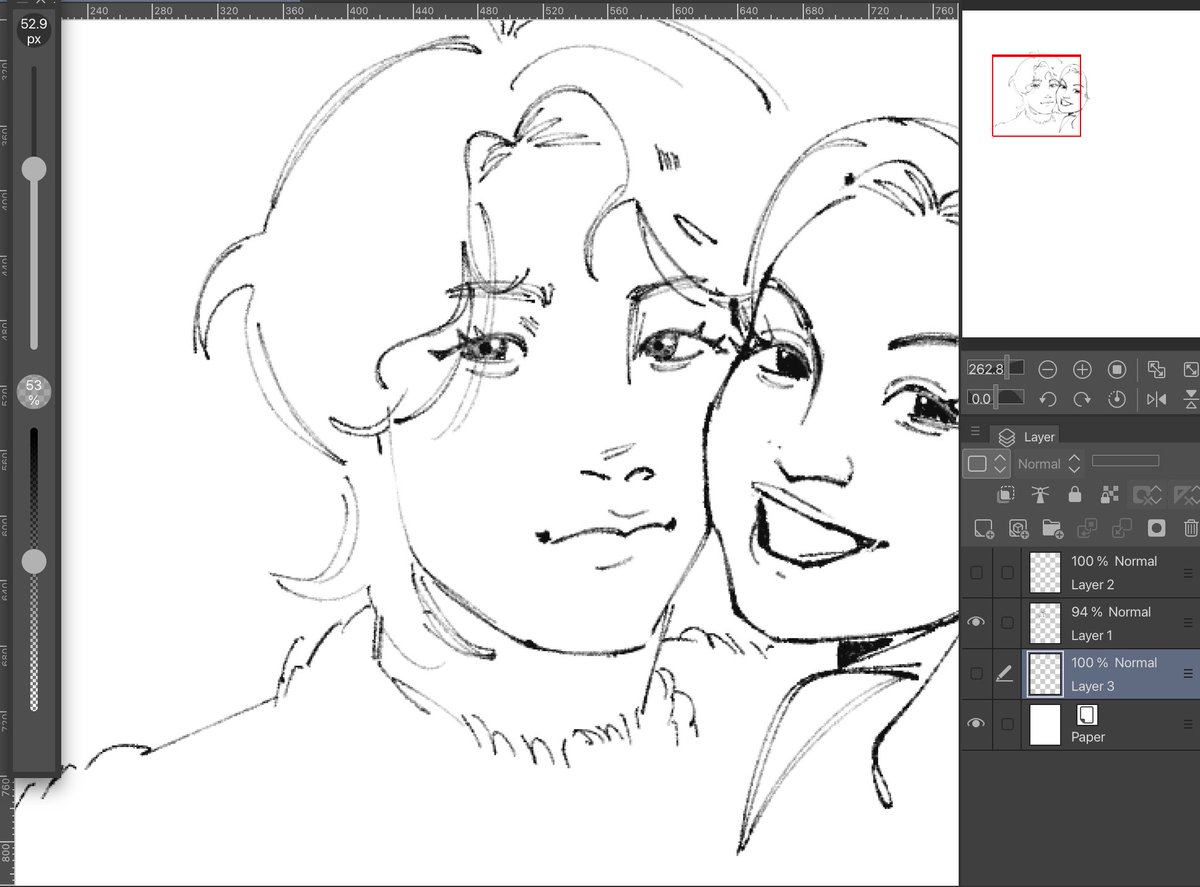Open the Paper layer row options handle
This screenshot has width=1200, height=887.
[x=1188, y=725]
